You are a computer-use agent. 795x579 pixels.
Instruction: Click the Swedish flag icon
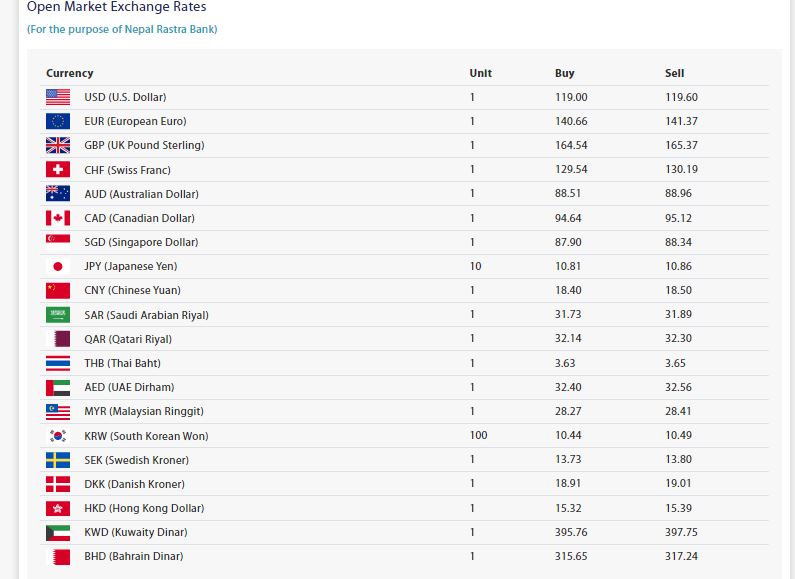tap(58, 460)
